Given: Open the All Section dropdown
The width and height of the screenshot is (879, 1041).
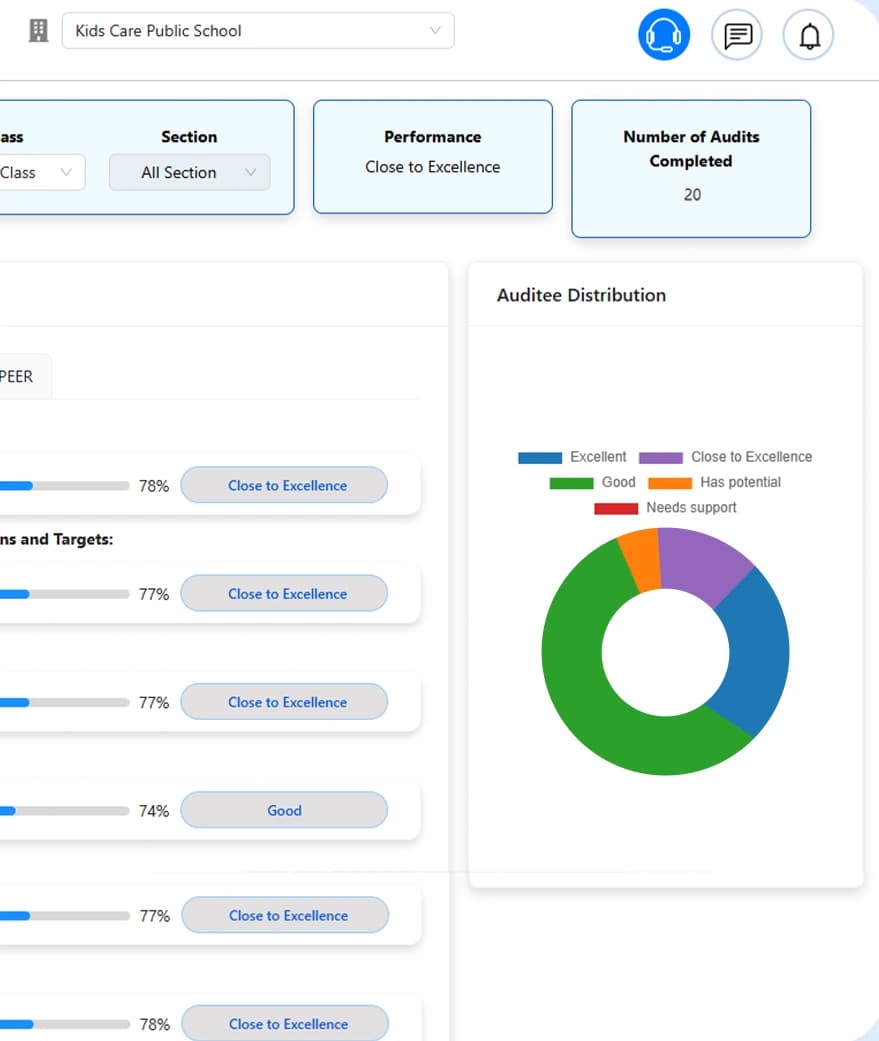Looking at the screenshot, I should point(189,173).
